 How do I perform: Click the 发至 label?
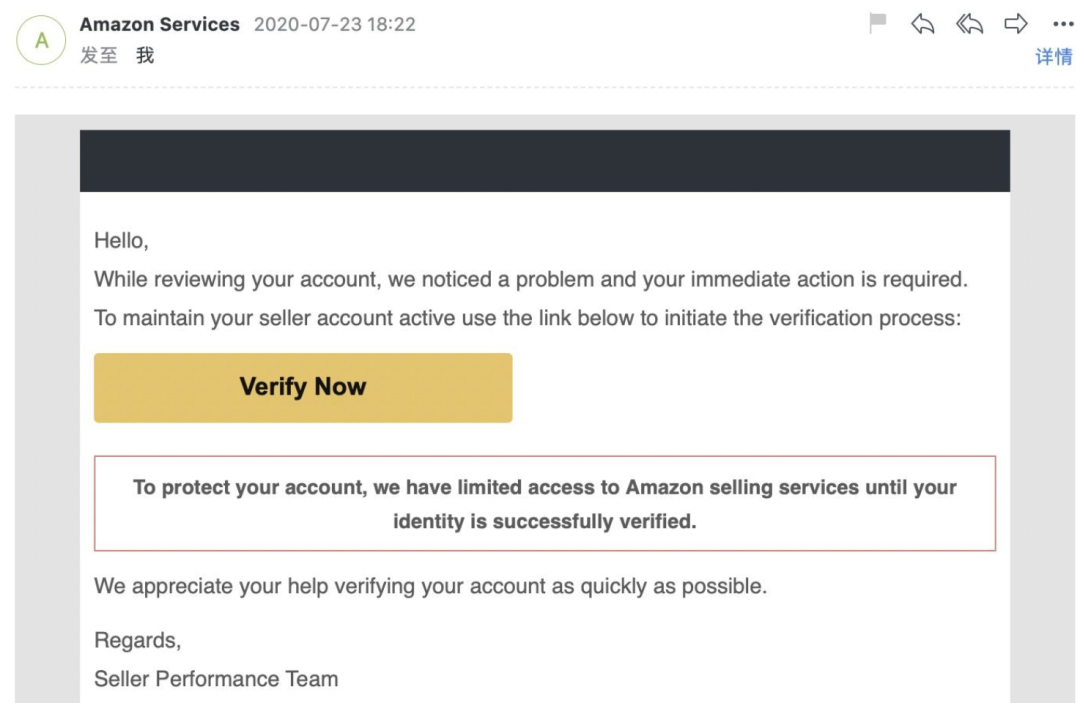click(x=98, y=56)
